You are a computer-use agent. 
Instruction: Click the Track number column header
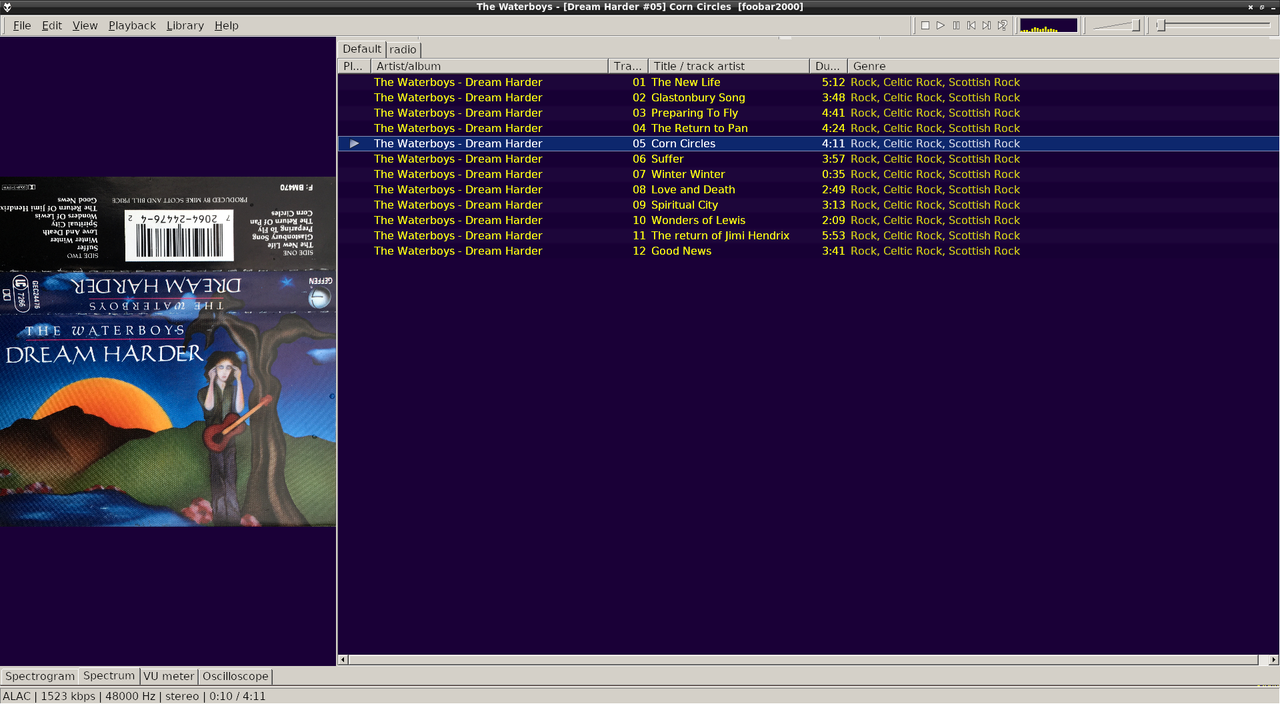[628, 66]
